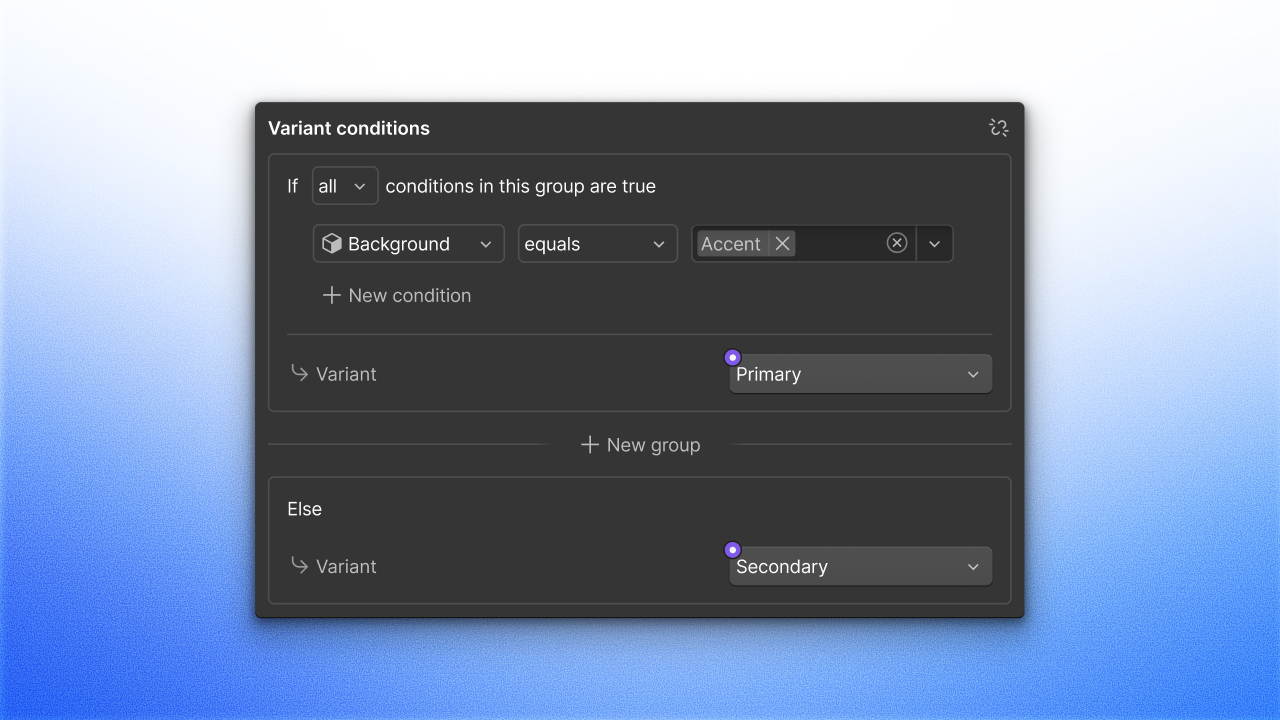
Task: Add a new condition to the group
Action: pyautogui.click(x=397, y=295)
